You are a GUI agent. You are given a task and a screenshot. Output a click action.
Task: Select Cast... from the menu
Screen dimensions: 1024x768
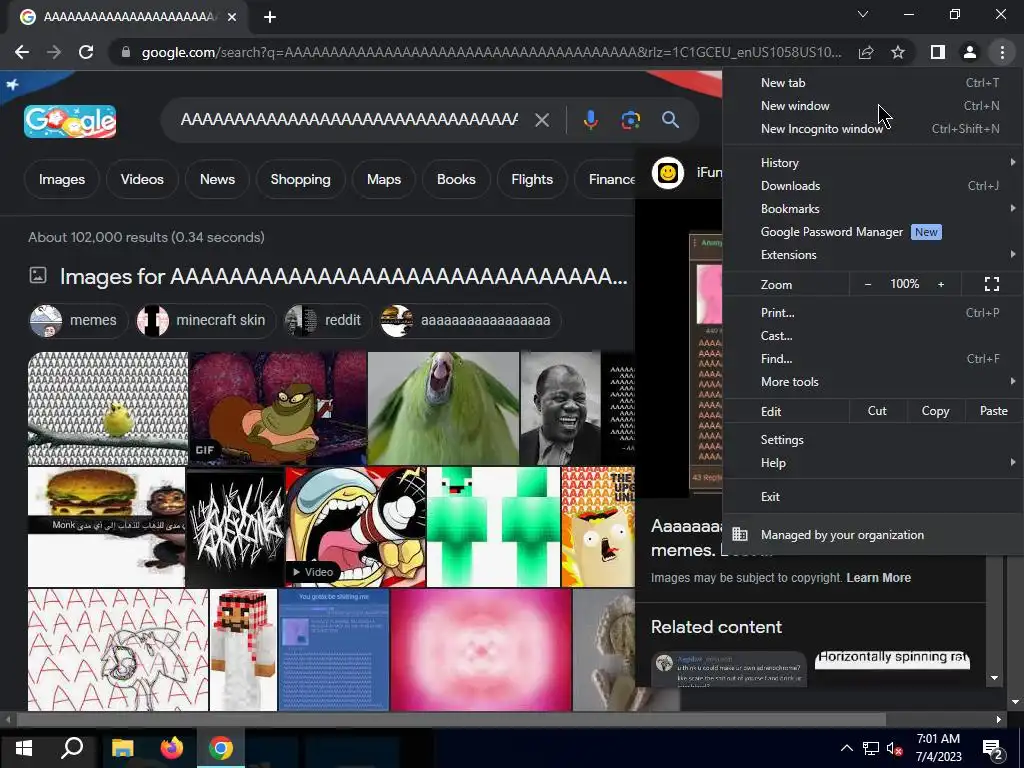pos(872,336)
